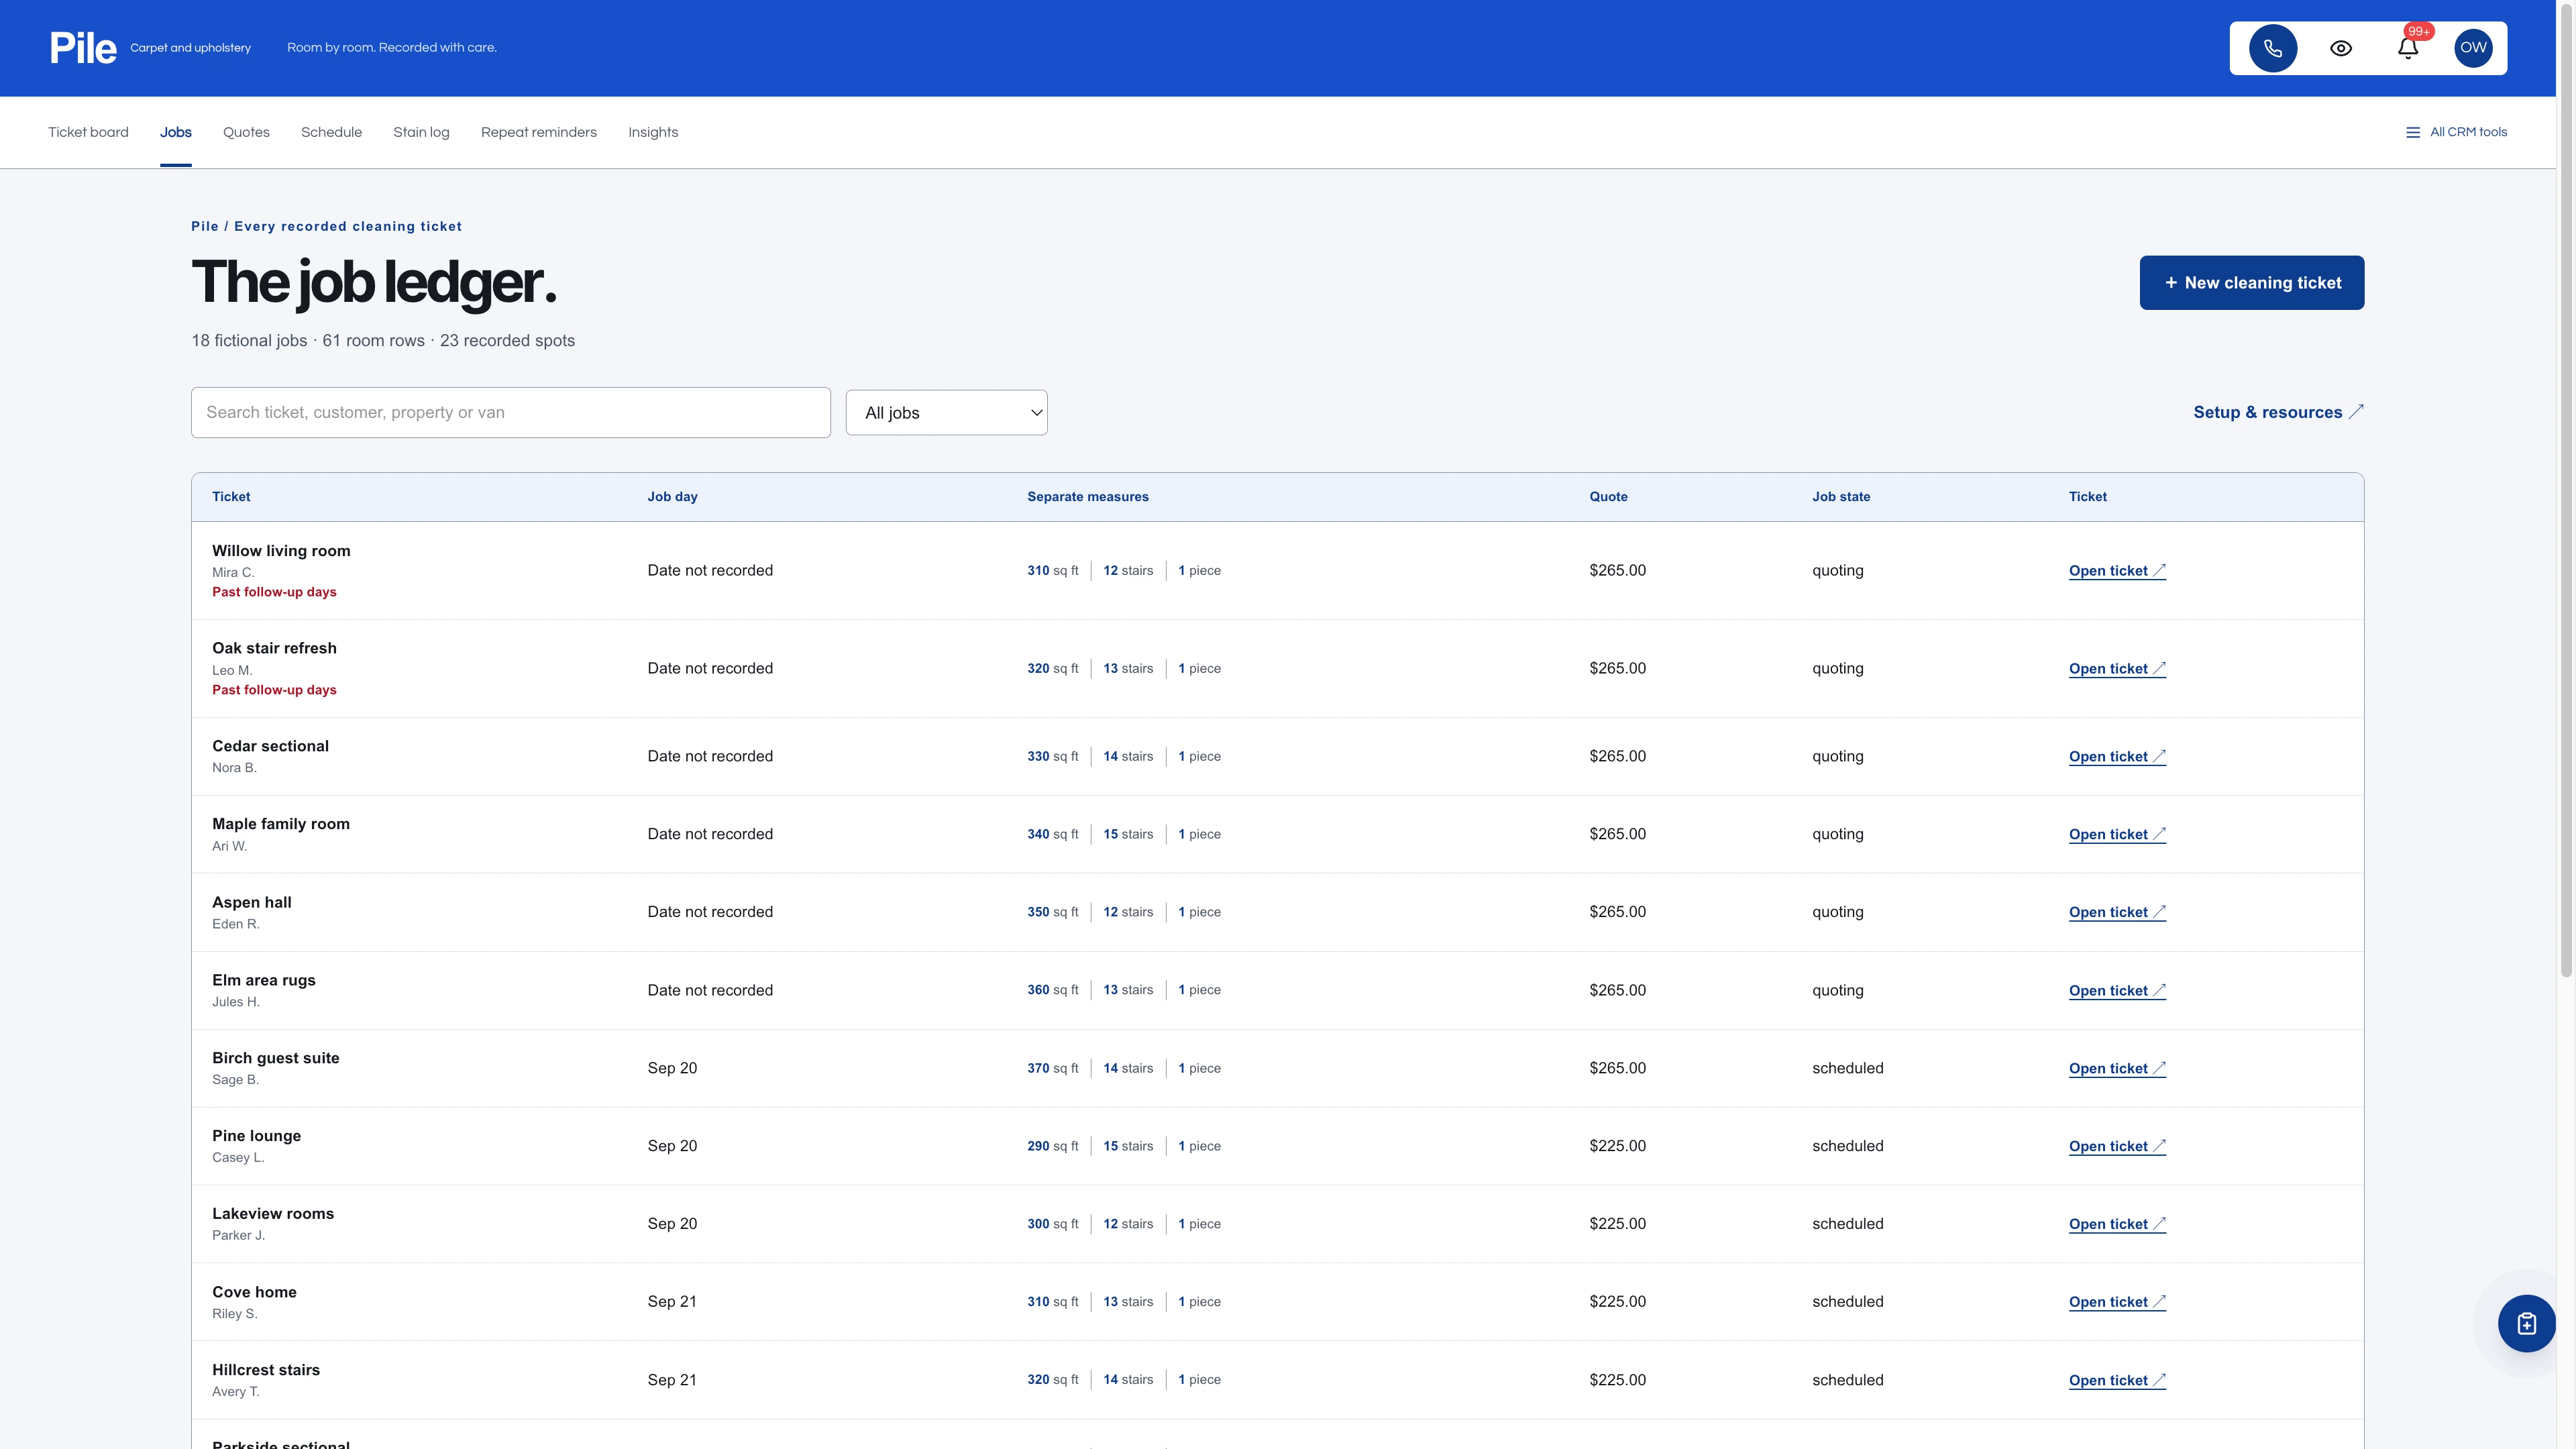Open the floating clipboard add button
Screen dimensions: 2576x1449
pyautogui.click(x=2526, y=1324)
